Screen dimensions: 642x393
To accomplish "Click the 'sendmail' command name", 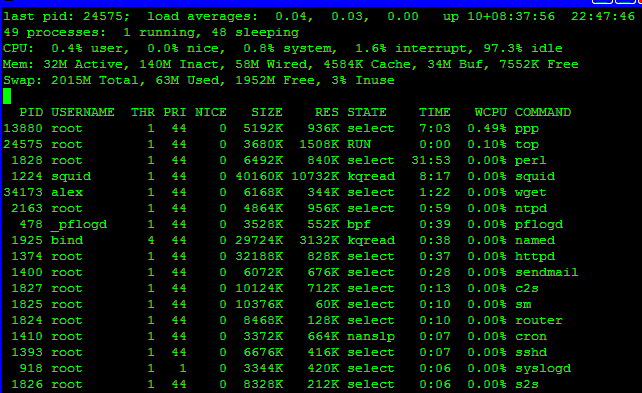I will (547, 272).
